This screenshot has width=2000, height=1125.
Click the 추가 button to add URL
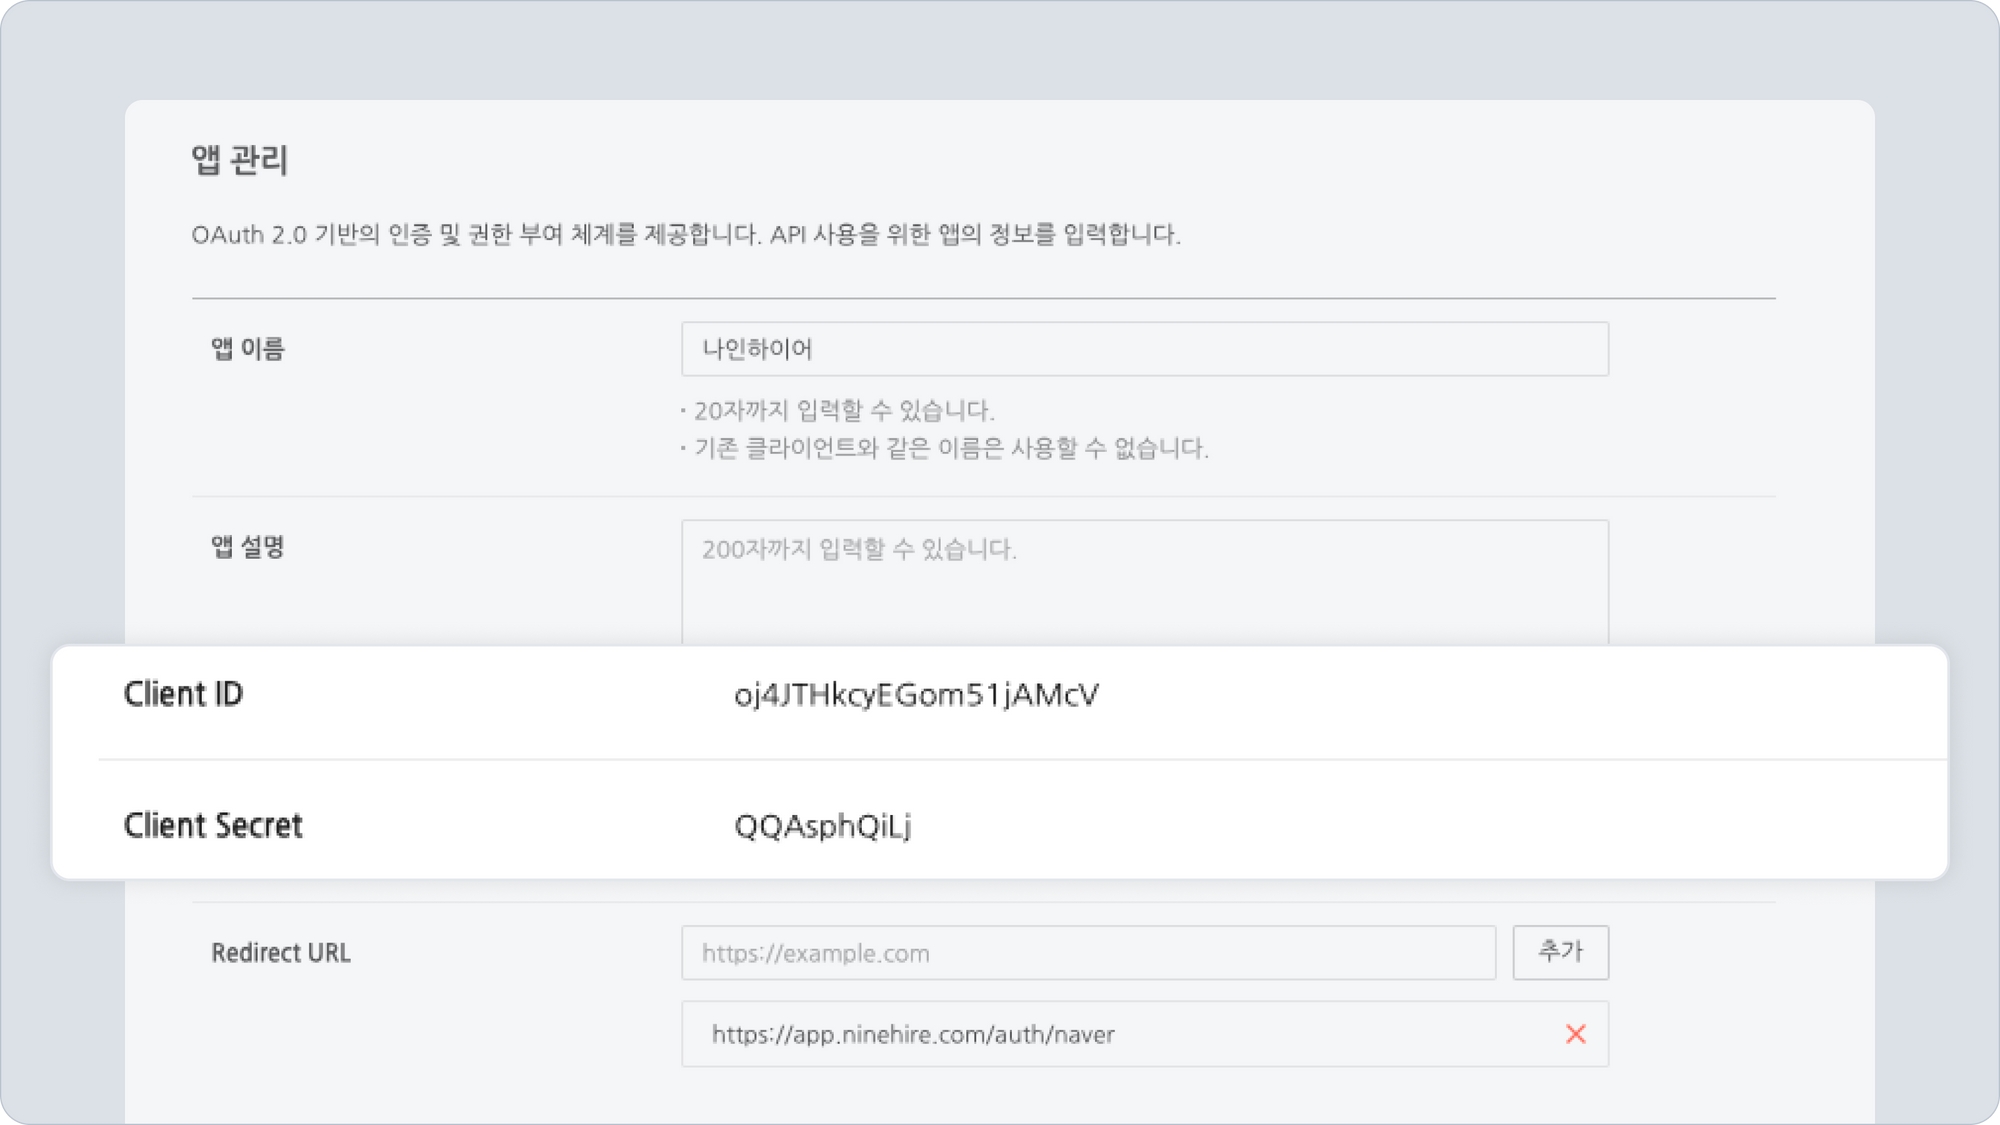point(1560,952)
